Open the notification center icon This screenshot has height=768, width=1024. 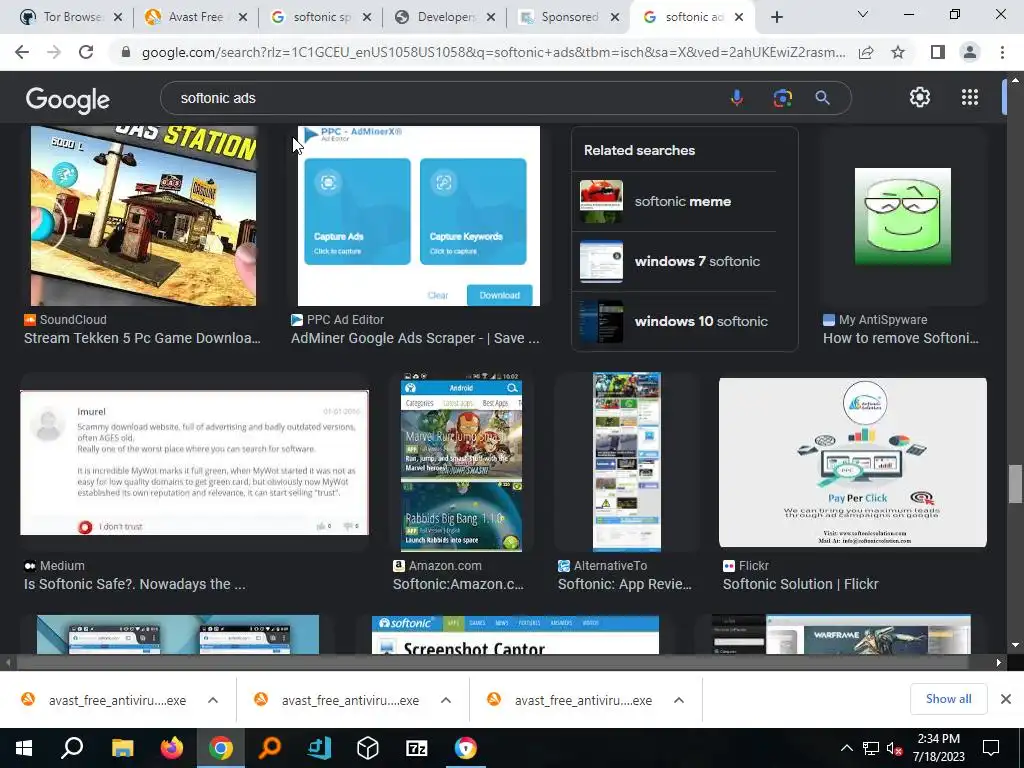pyautogui.click(x=991, y=748)
